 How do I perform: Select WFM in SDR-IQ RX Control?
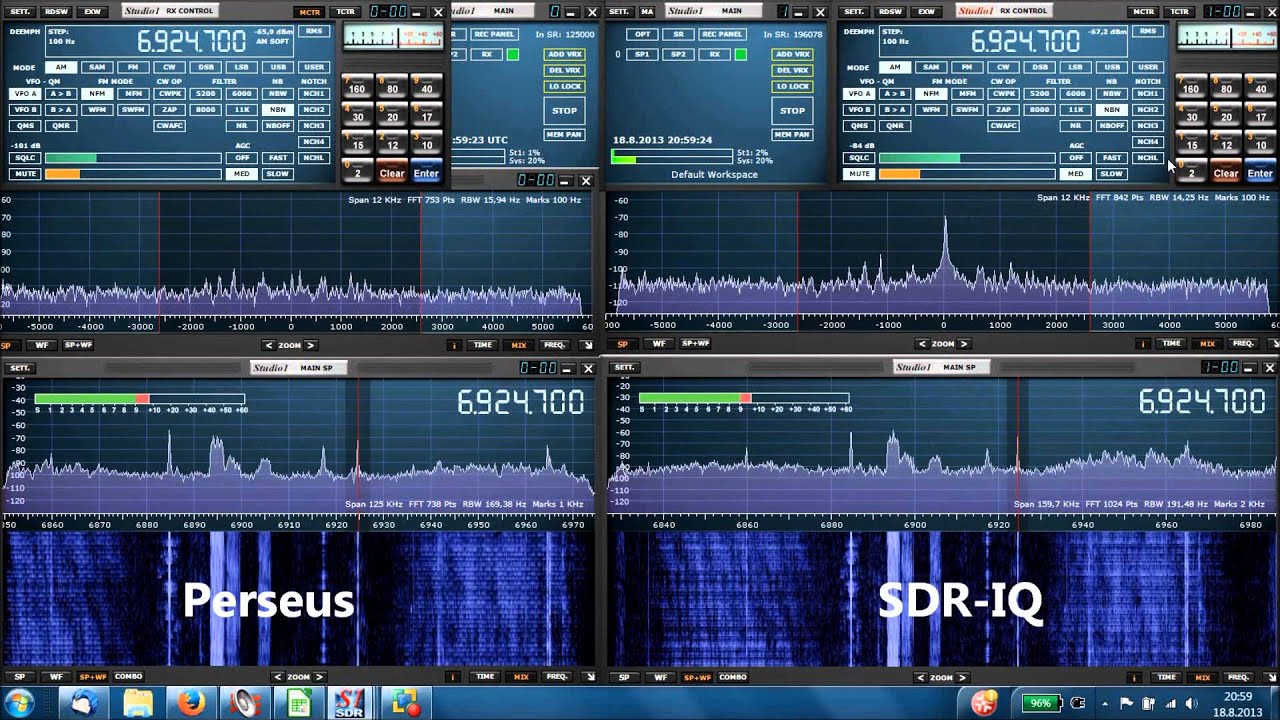(x=931, y=110)
